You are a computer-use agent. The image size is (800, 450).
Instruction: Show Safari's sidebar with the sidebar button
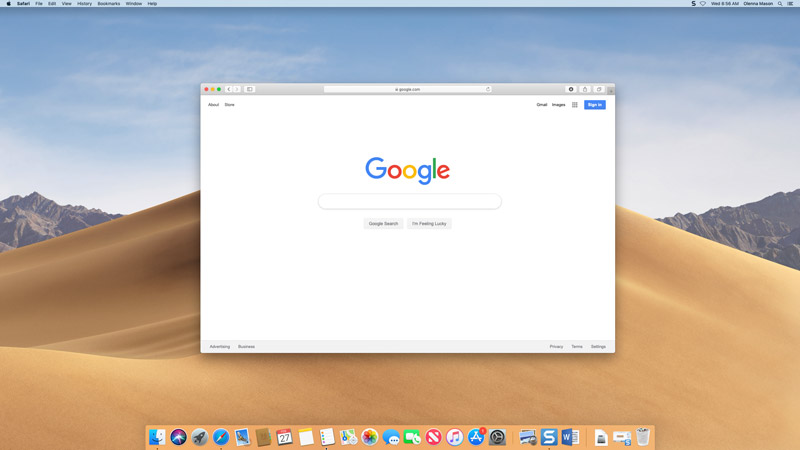point(249,89)
